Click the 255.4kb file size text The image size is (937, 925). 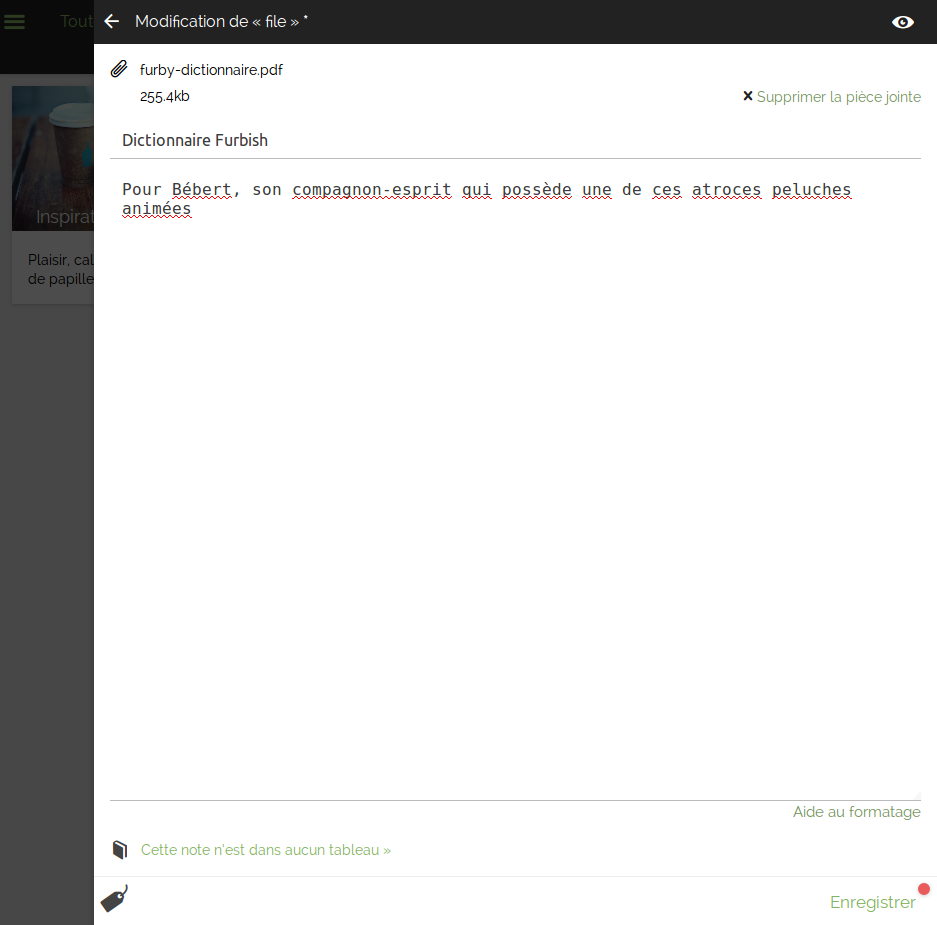tap(165, 96)
